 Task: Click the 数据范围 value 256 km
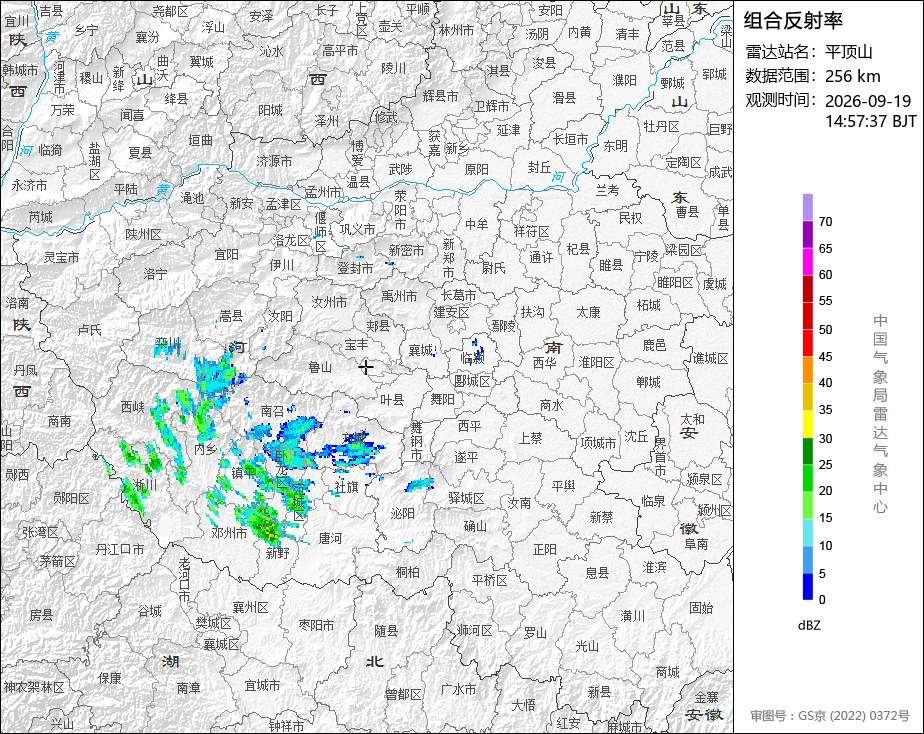(x=852, y=76)
